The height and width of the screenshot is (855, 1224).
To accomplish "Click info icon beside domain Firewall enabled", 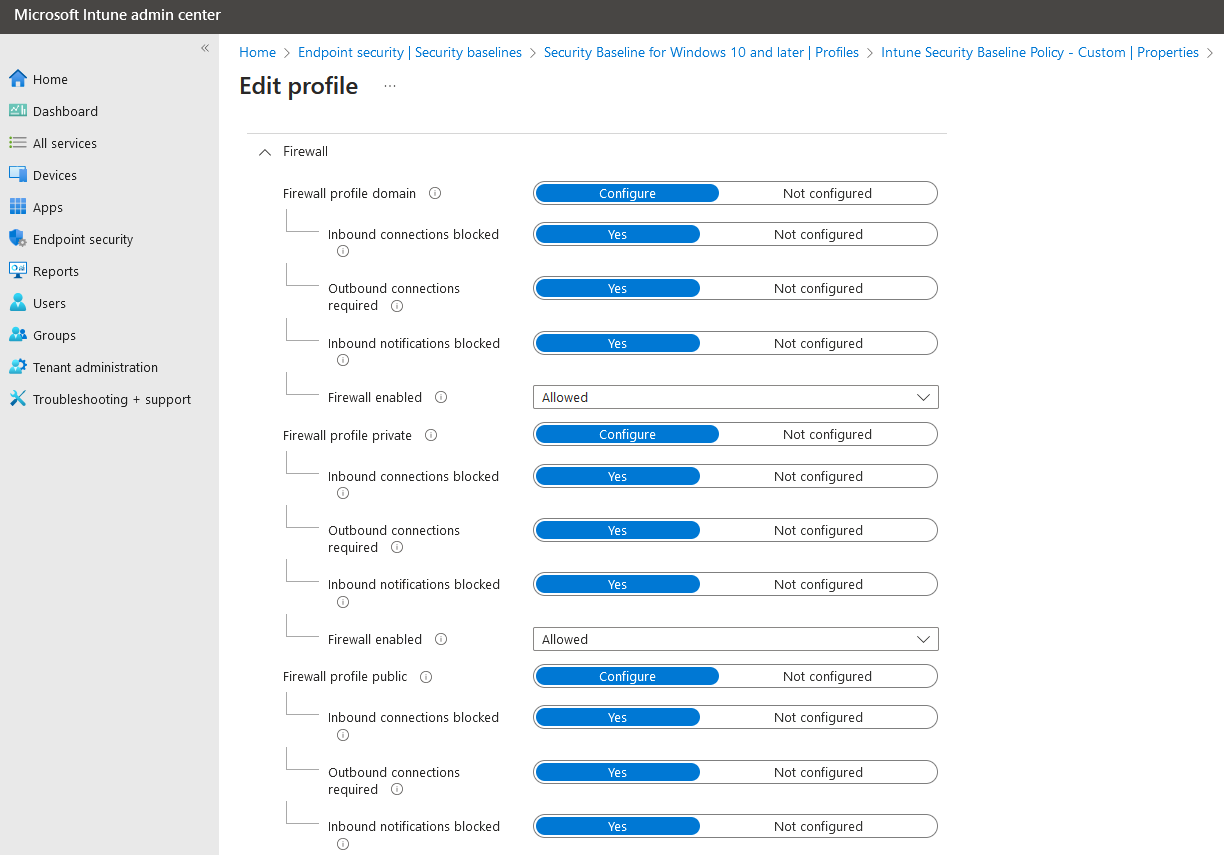I will (x=441, y=397).
